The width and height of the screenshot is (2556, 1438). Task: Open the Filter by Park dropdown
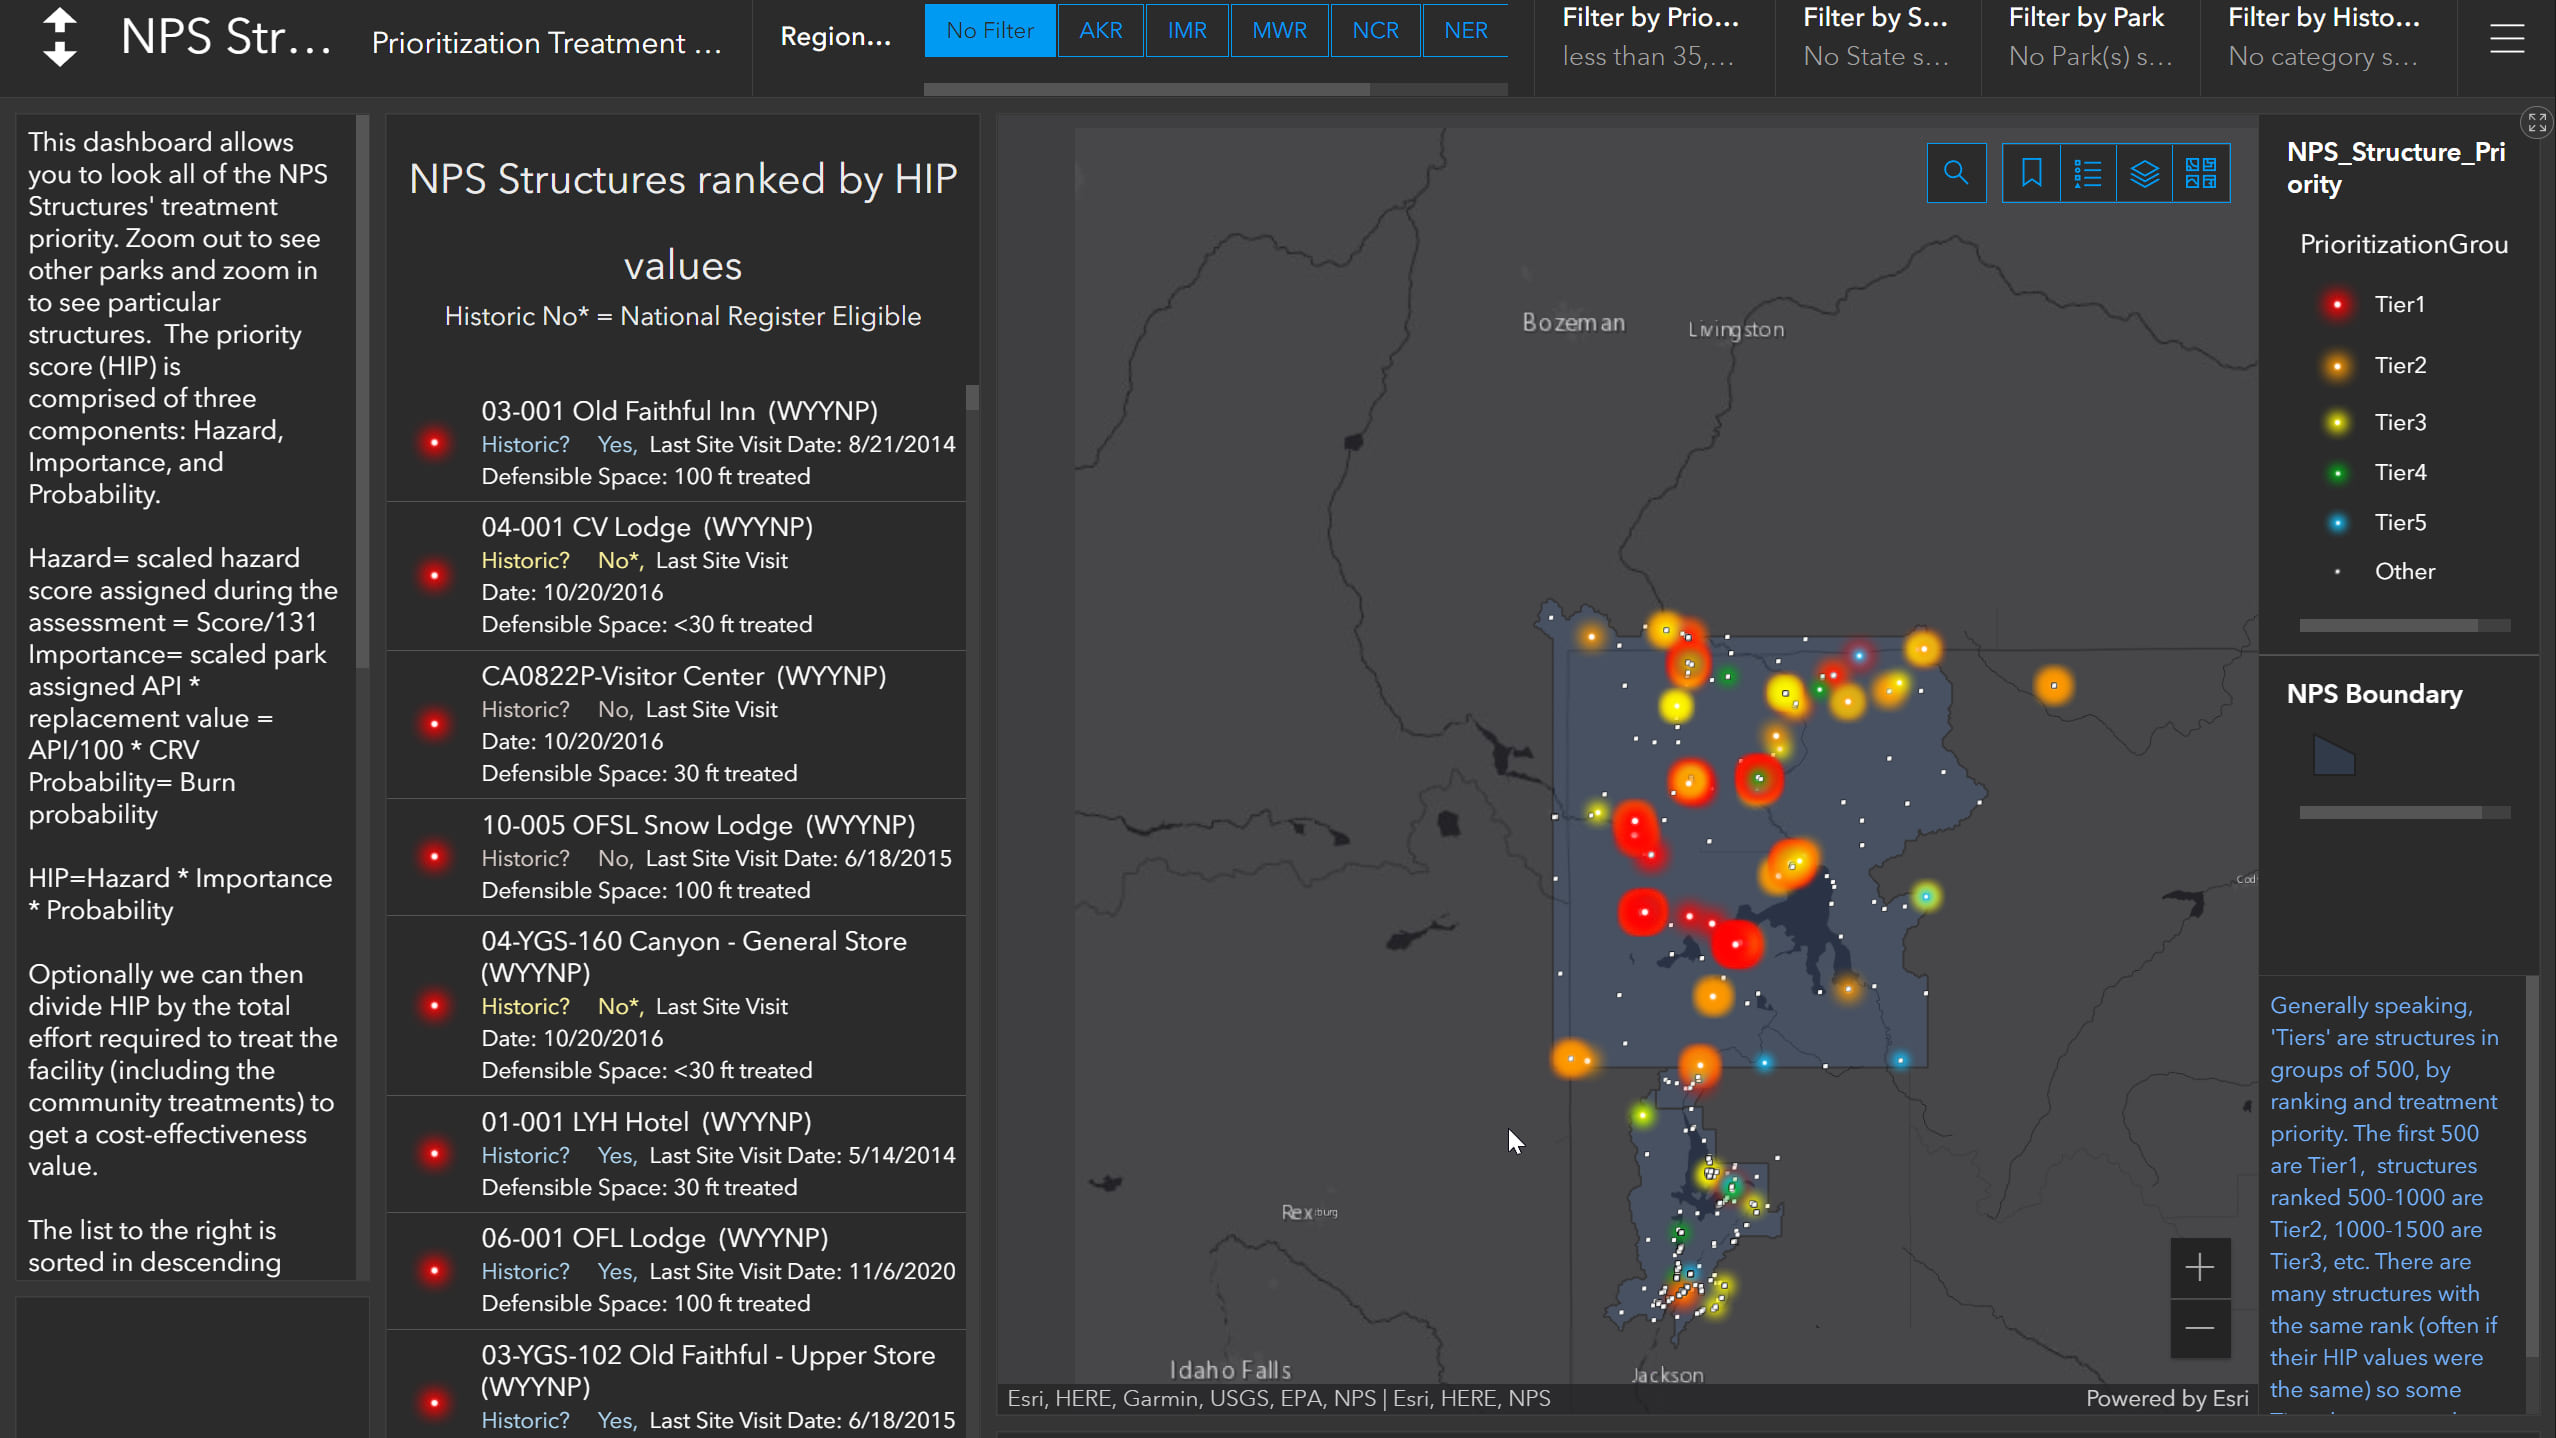(x=2089, y=38)
